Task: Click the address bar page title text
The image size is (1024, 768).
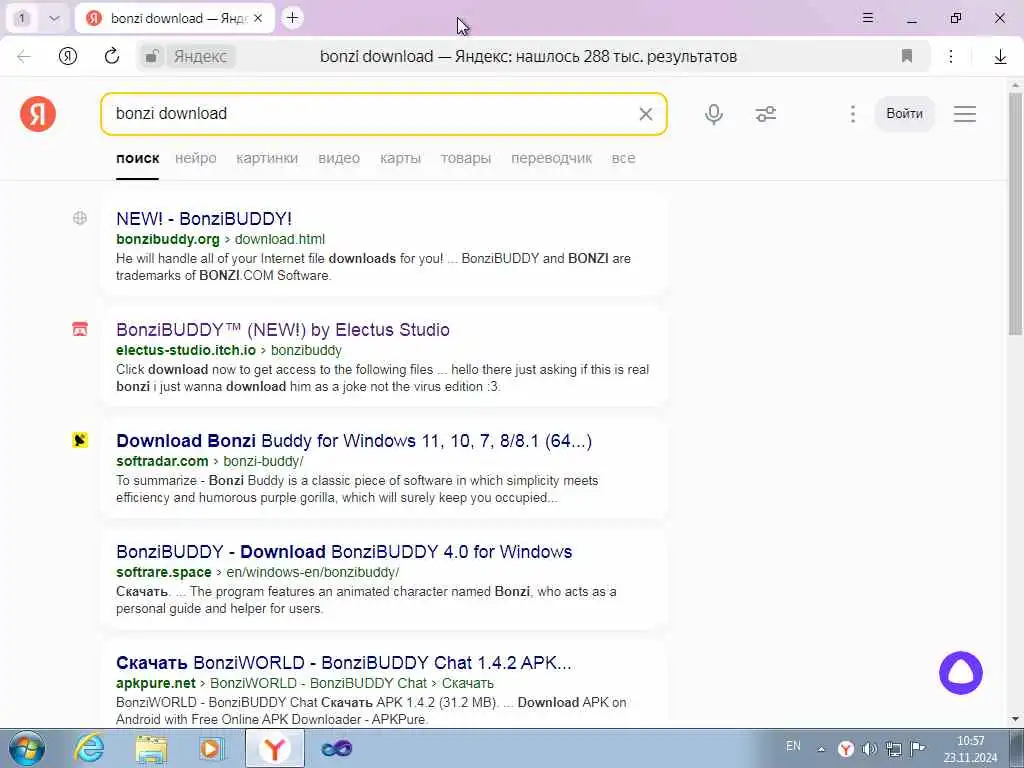Action: point(528,57)
